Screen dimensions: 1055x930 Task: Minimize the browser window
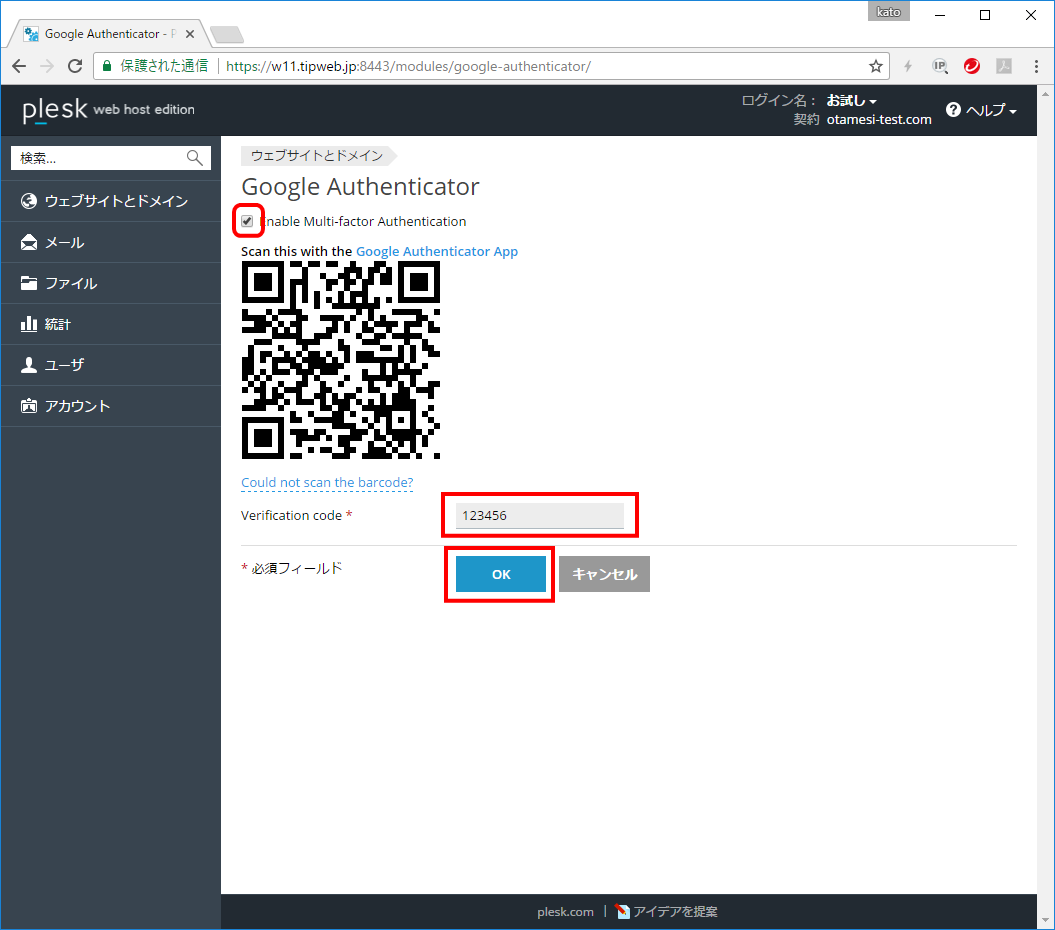[940, 15]
